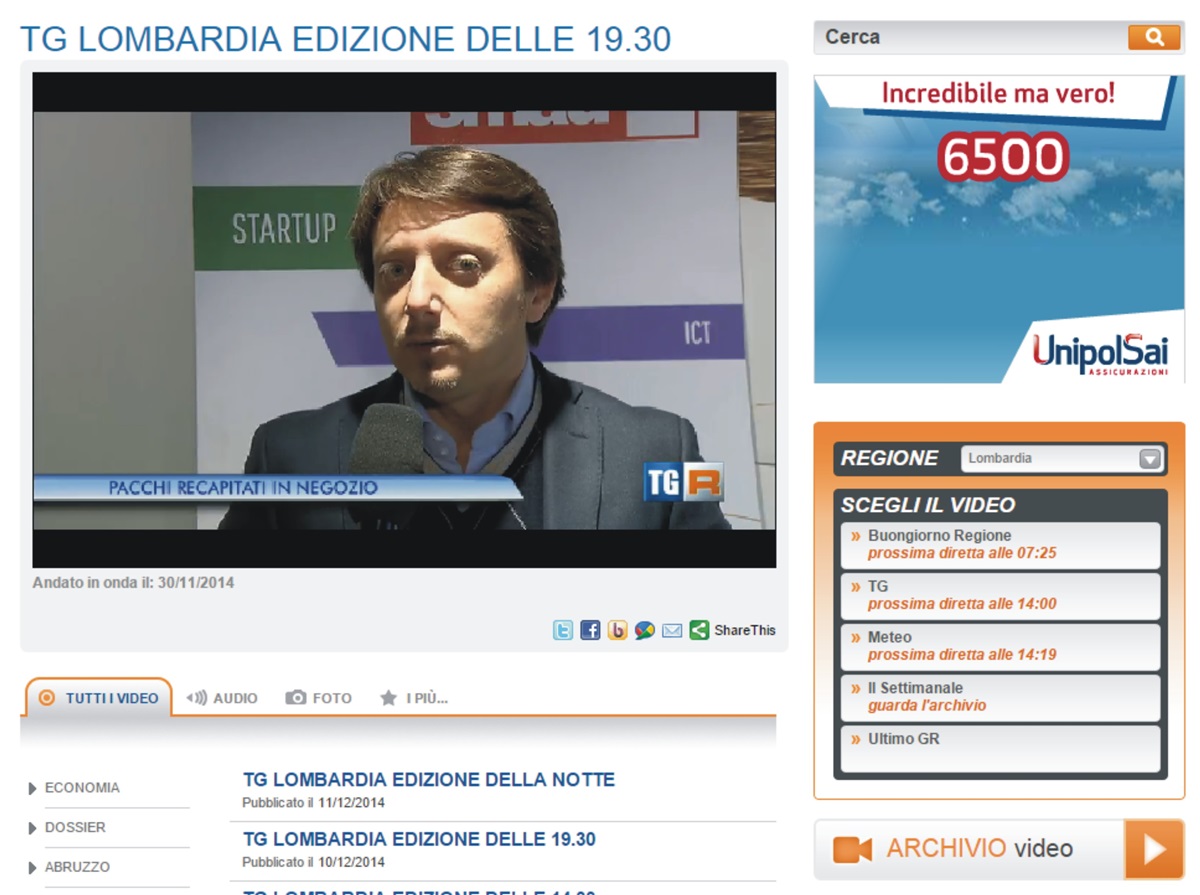Click 'Andato in onda il: 30/11/2014' text
1200x895 pixels.
coord(134,582)
